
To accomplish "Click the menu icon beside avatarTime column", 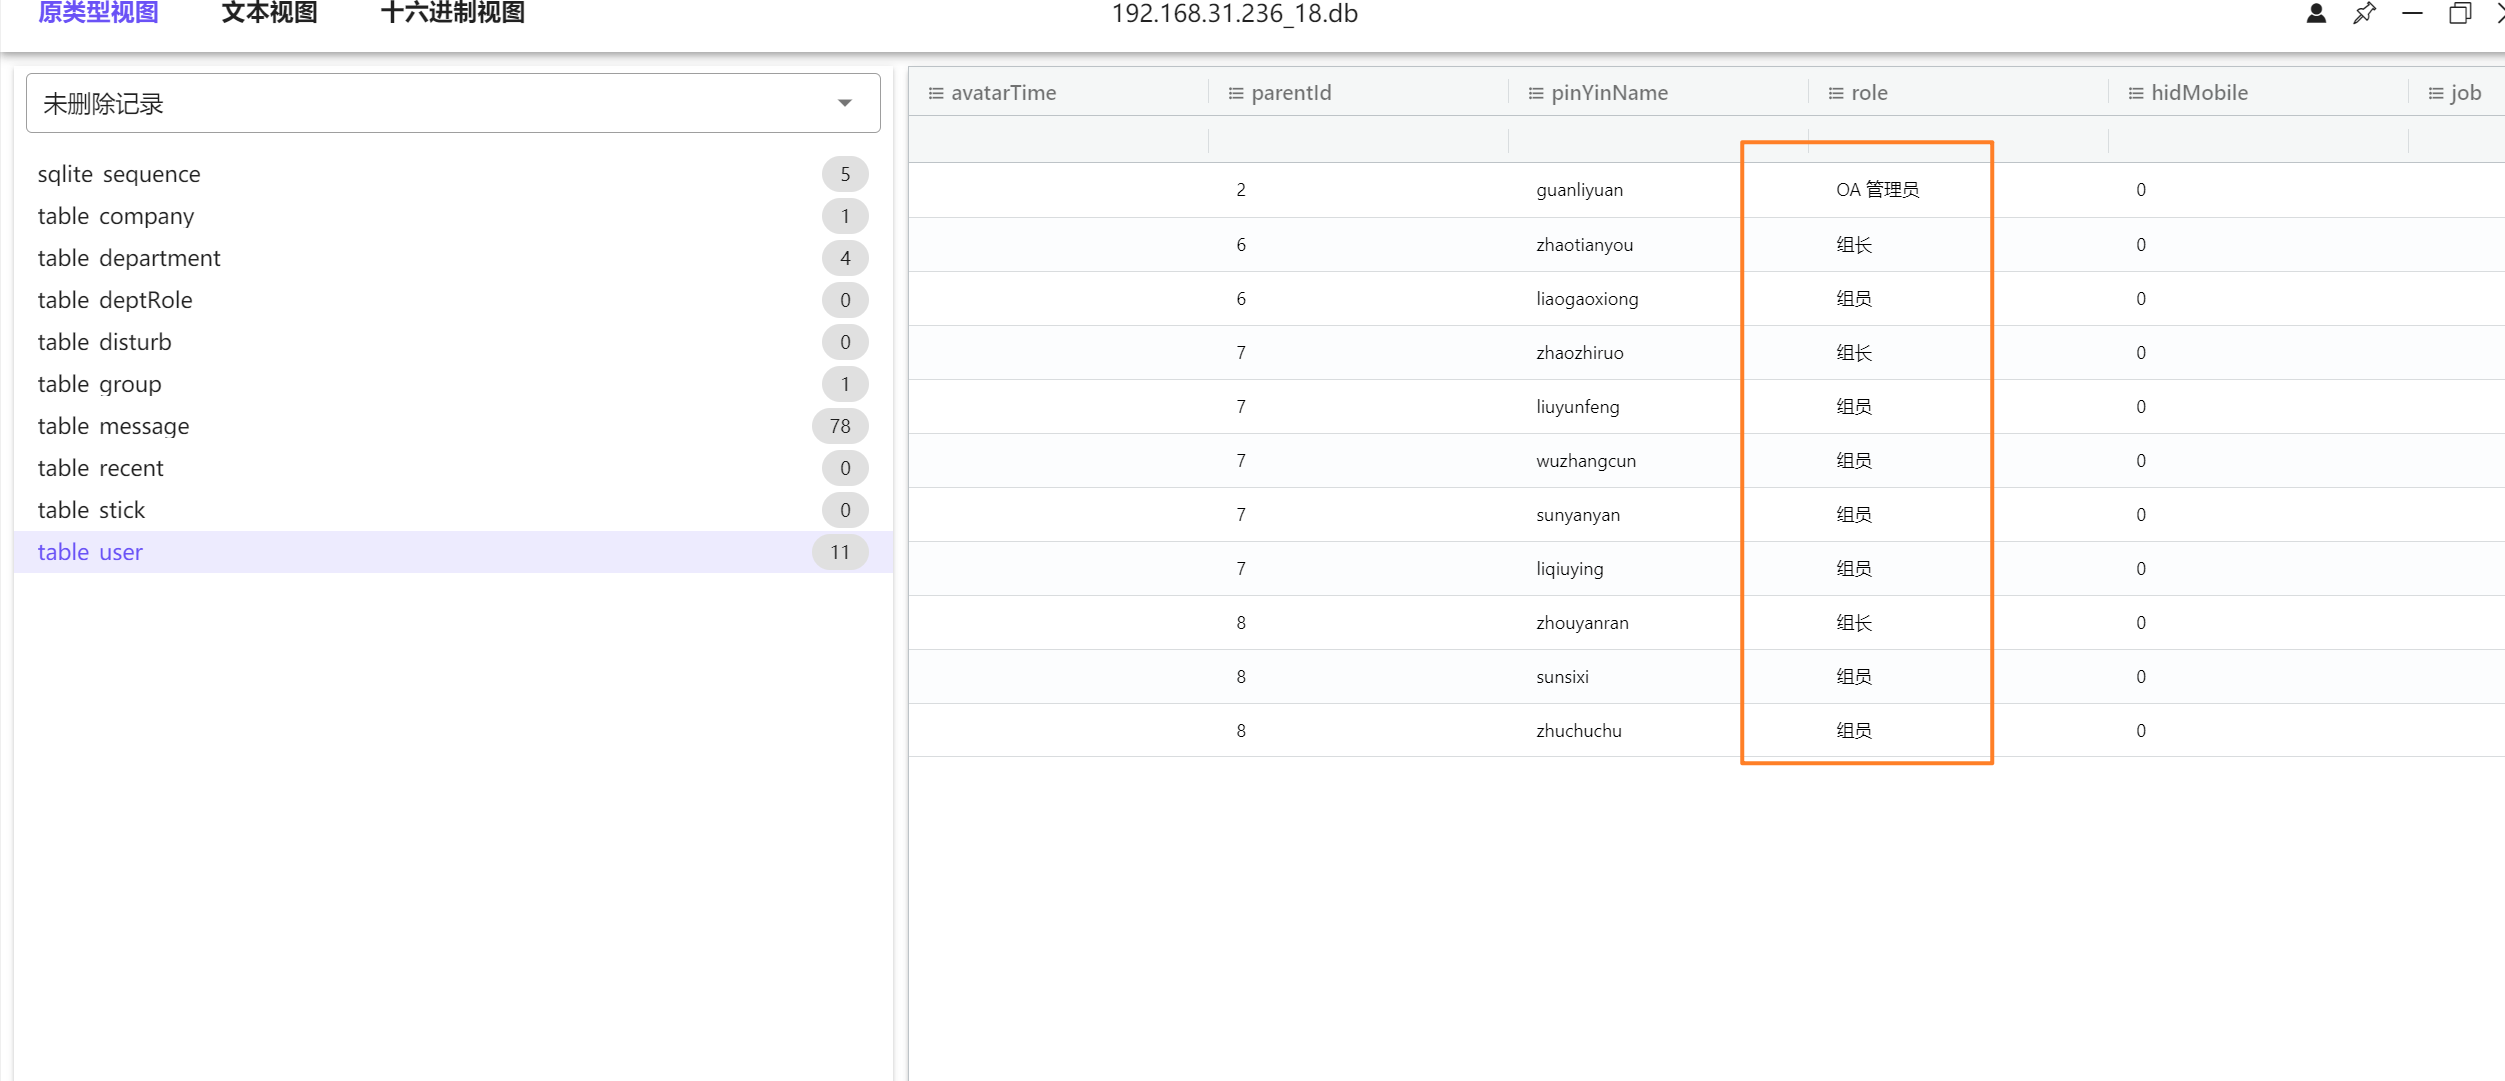I will click(x=936, y=93).
